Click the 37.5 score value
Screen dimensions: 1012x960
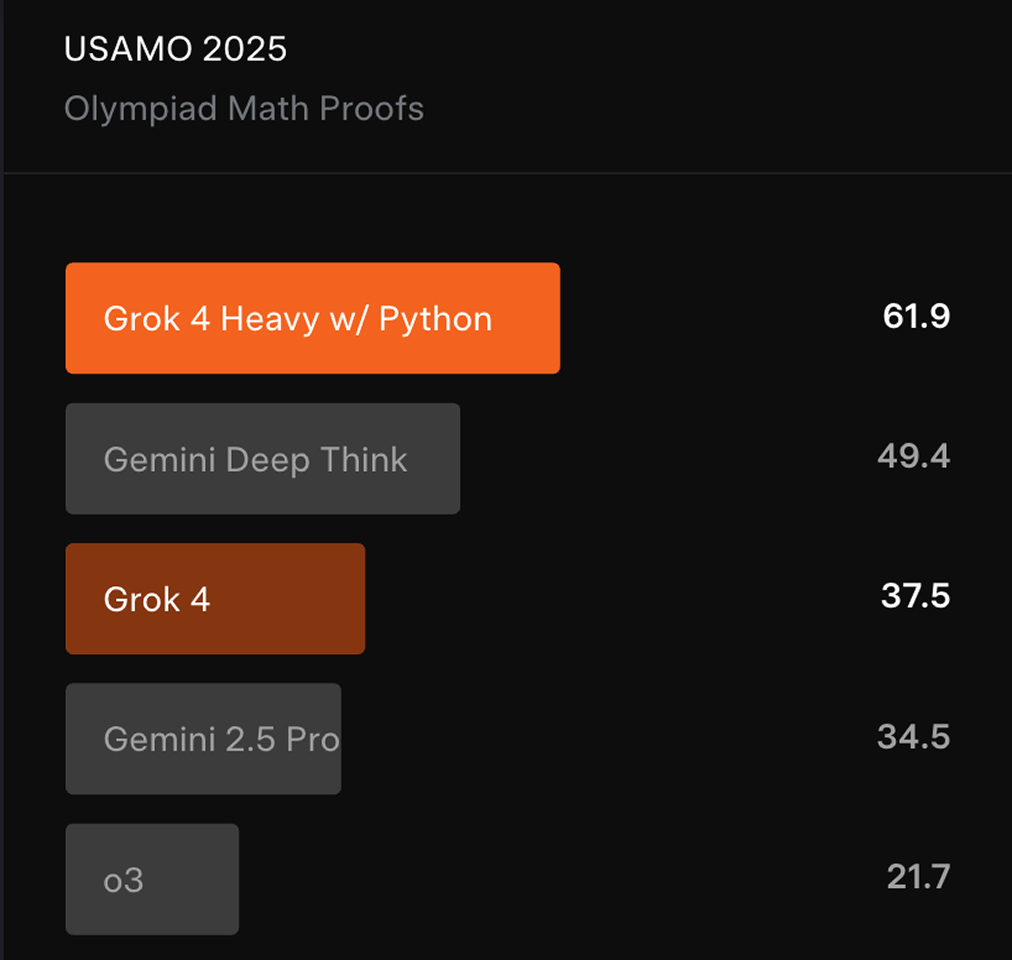pyautogui.click(x=915, y=597)
